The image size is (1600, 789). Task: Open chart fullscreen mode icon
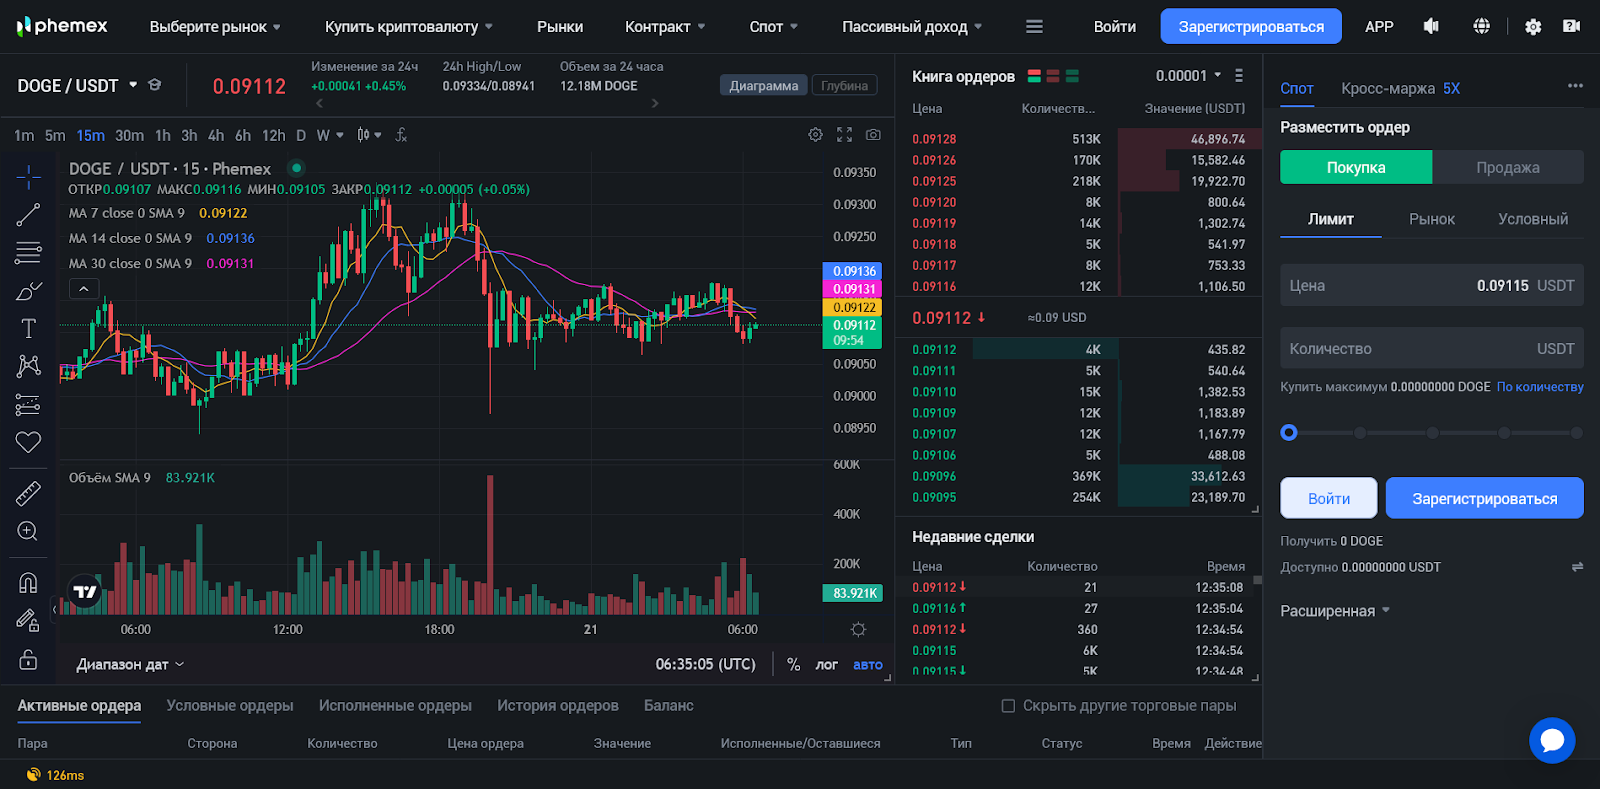click(x=844, y=135)
